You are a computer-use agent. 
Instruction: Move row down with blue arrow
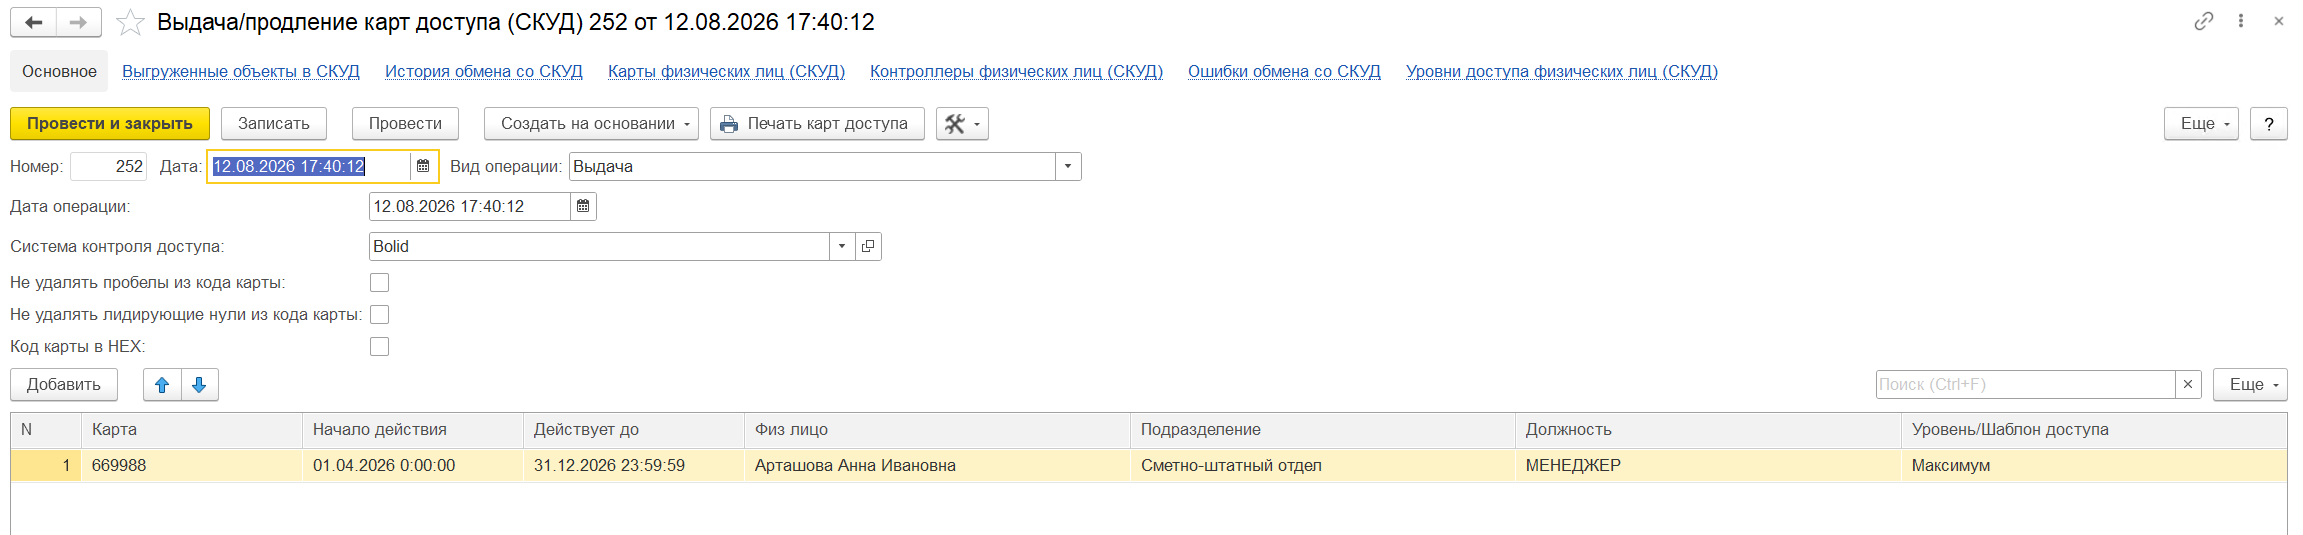coord(199,384)
